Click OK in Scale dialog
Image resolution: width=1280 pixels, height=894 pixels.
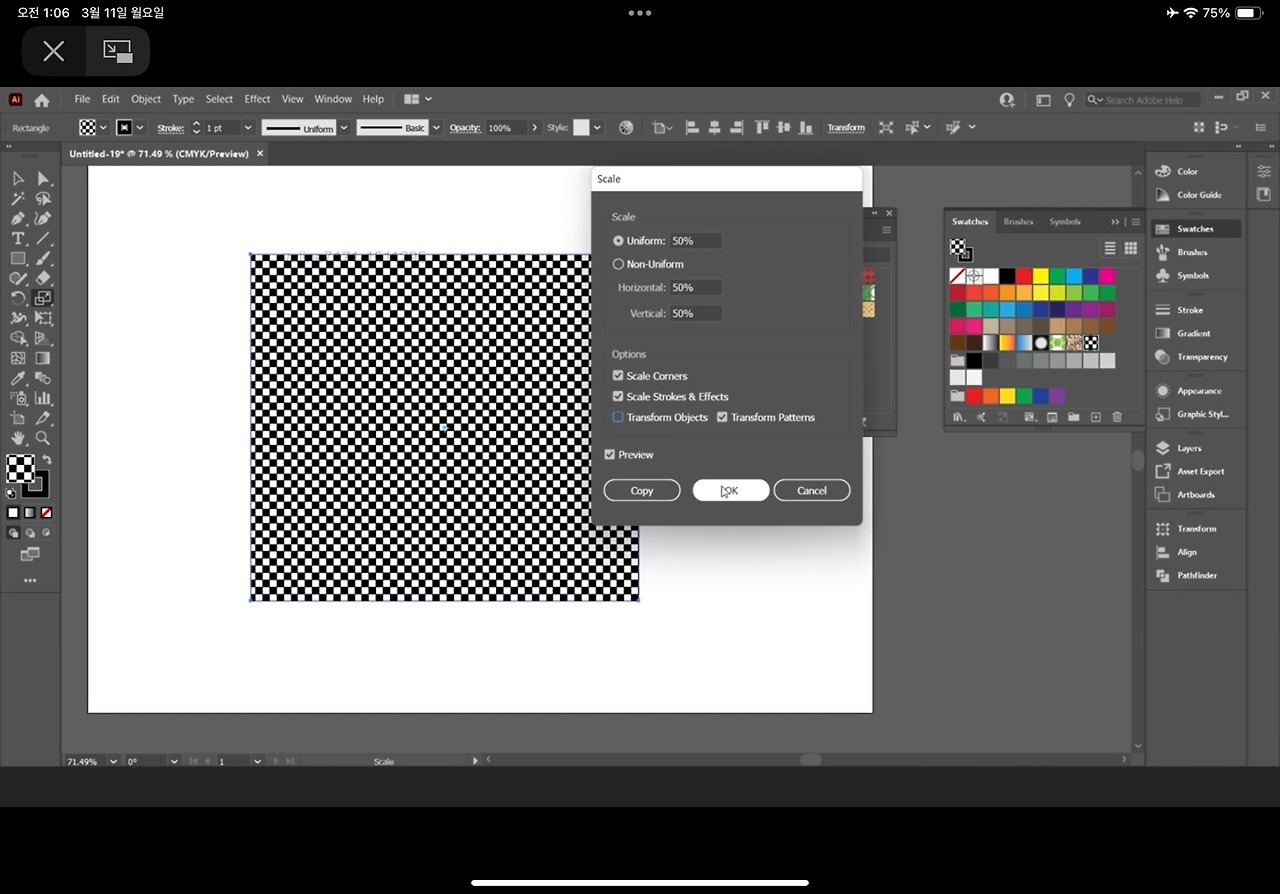[731, 490]
